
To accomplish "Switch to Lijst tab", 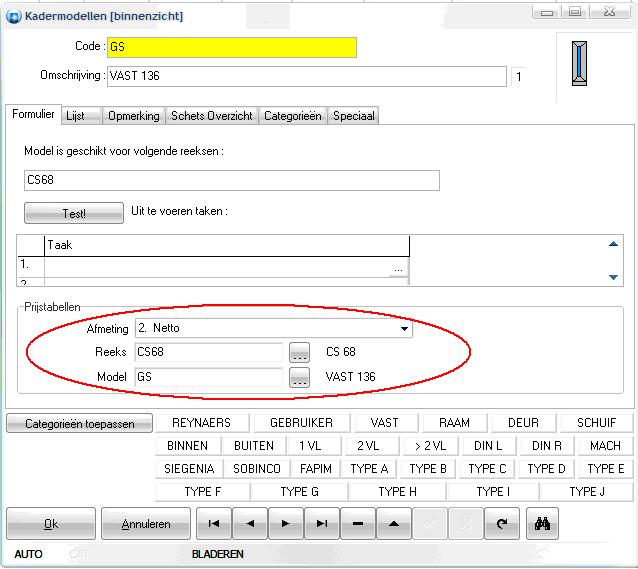I will coord(81,116).
